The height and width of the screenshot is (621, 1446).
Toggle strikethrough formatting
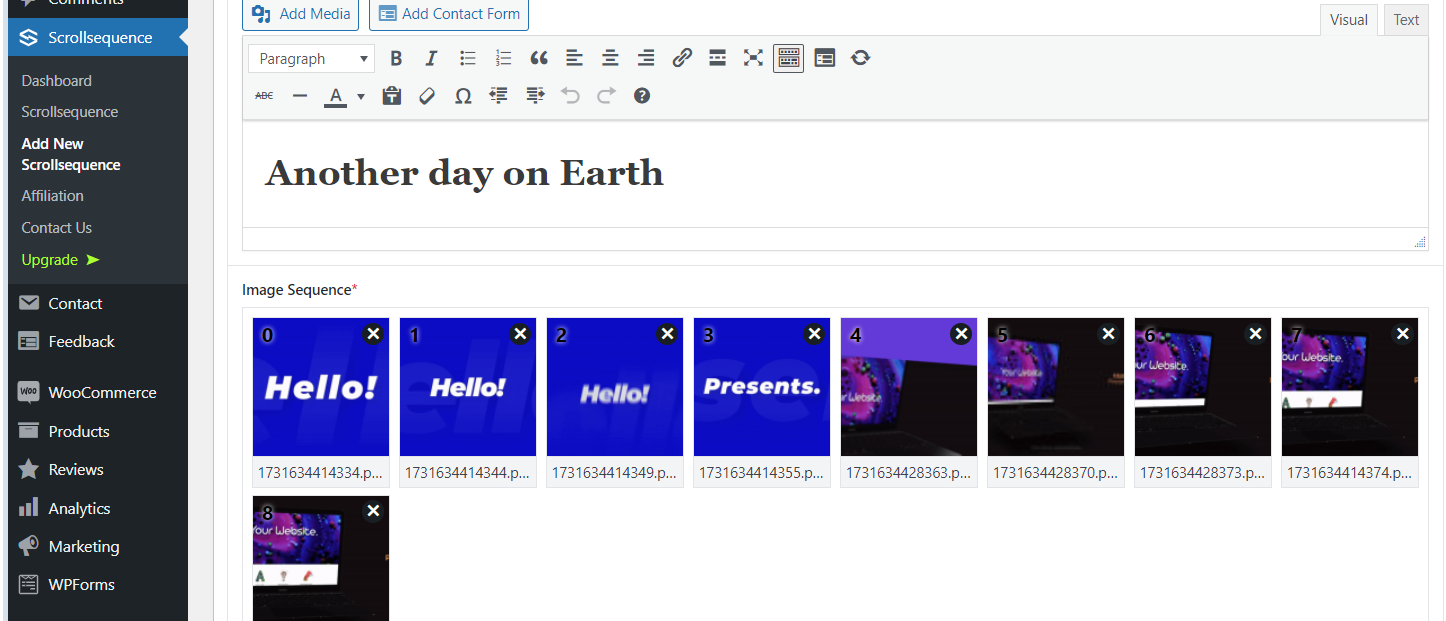pyautogui.click(x=264, y=96)
